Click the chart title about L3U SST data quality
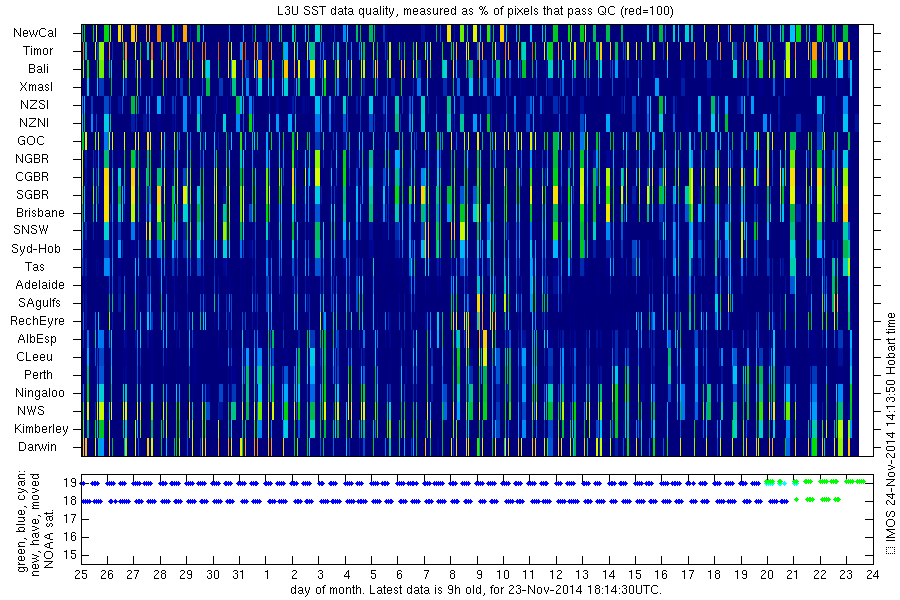 (x=477, y=10)
